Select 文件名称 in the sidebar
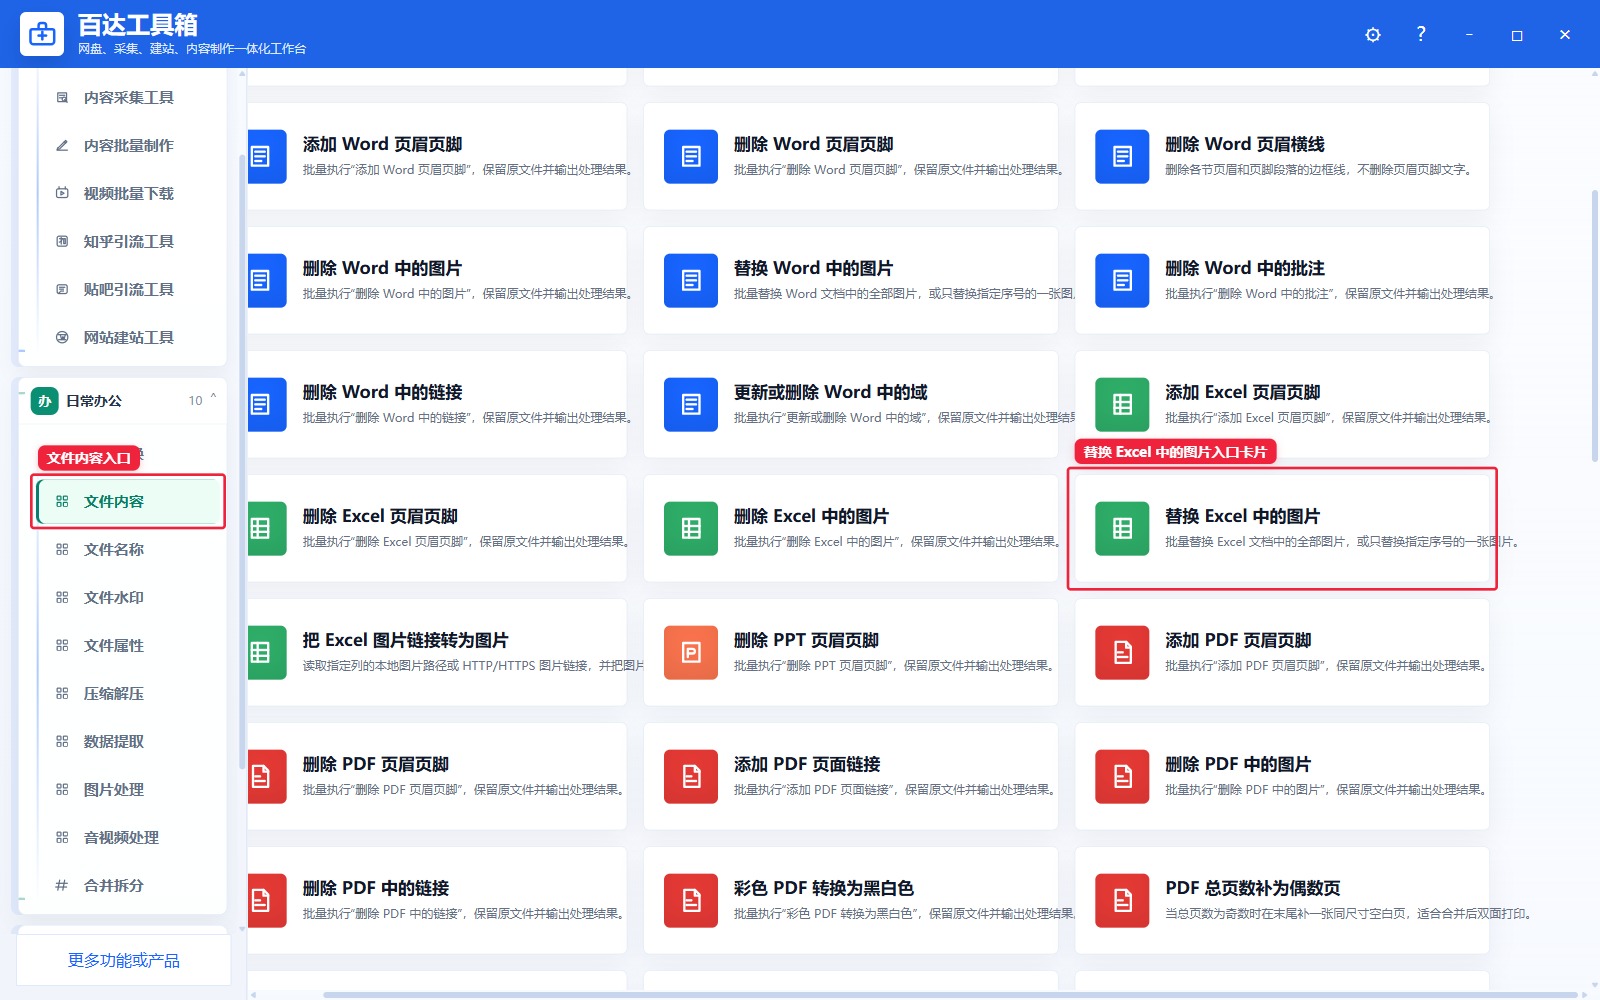The height and width of the screenshot is (1000, 1600). [128, 549]
